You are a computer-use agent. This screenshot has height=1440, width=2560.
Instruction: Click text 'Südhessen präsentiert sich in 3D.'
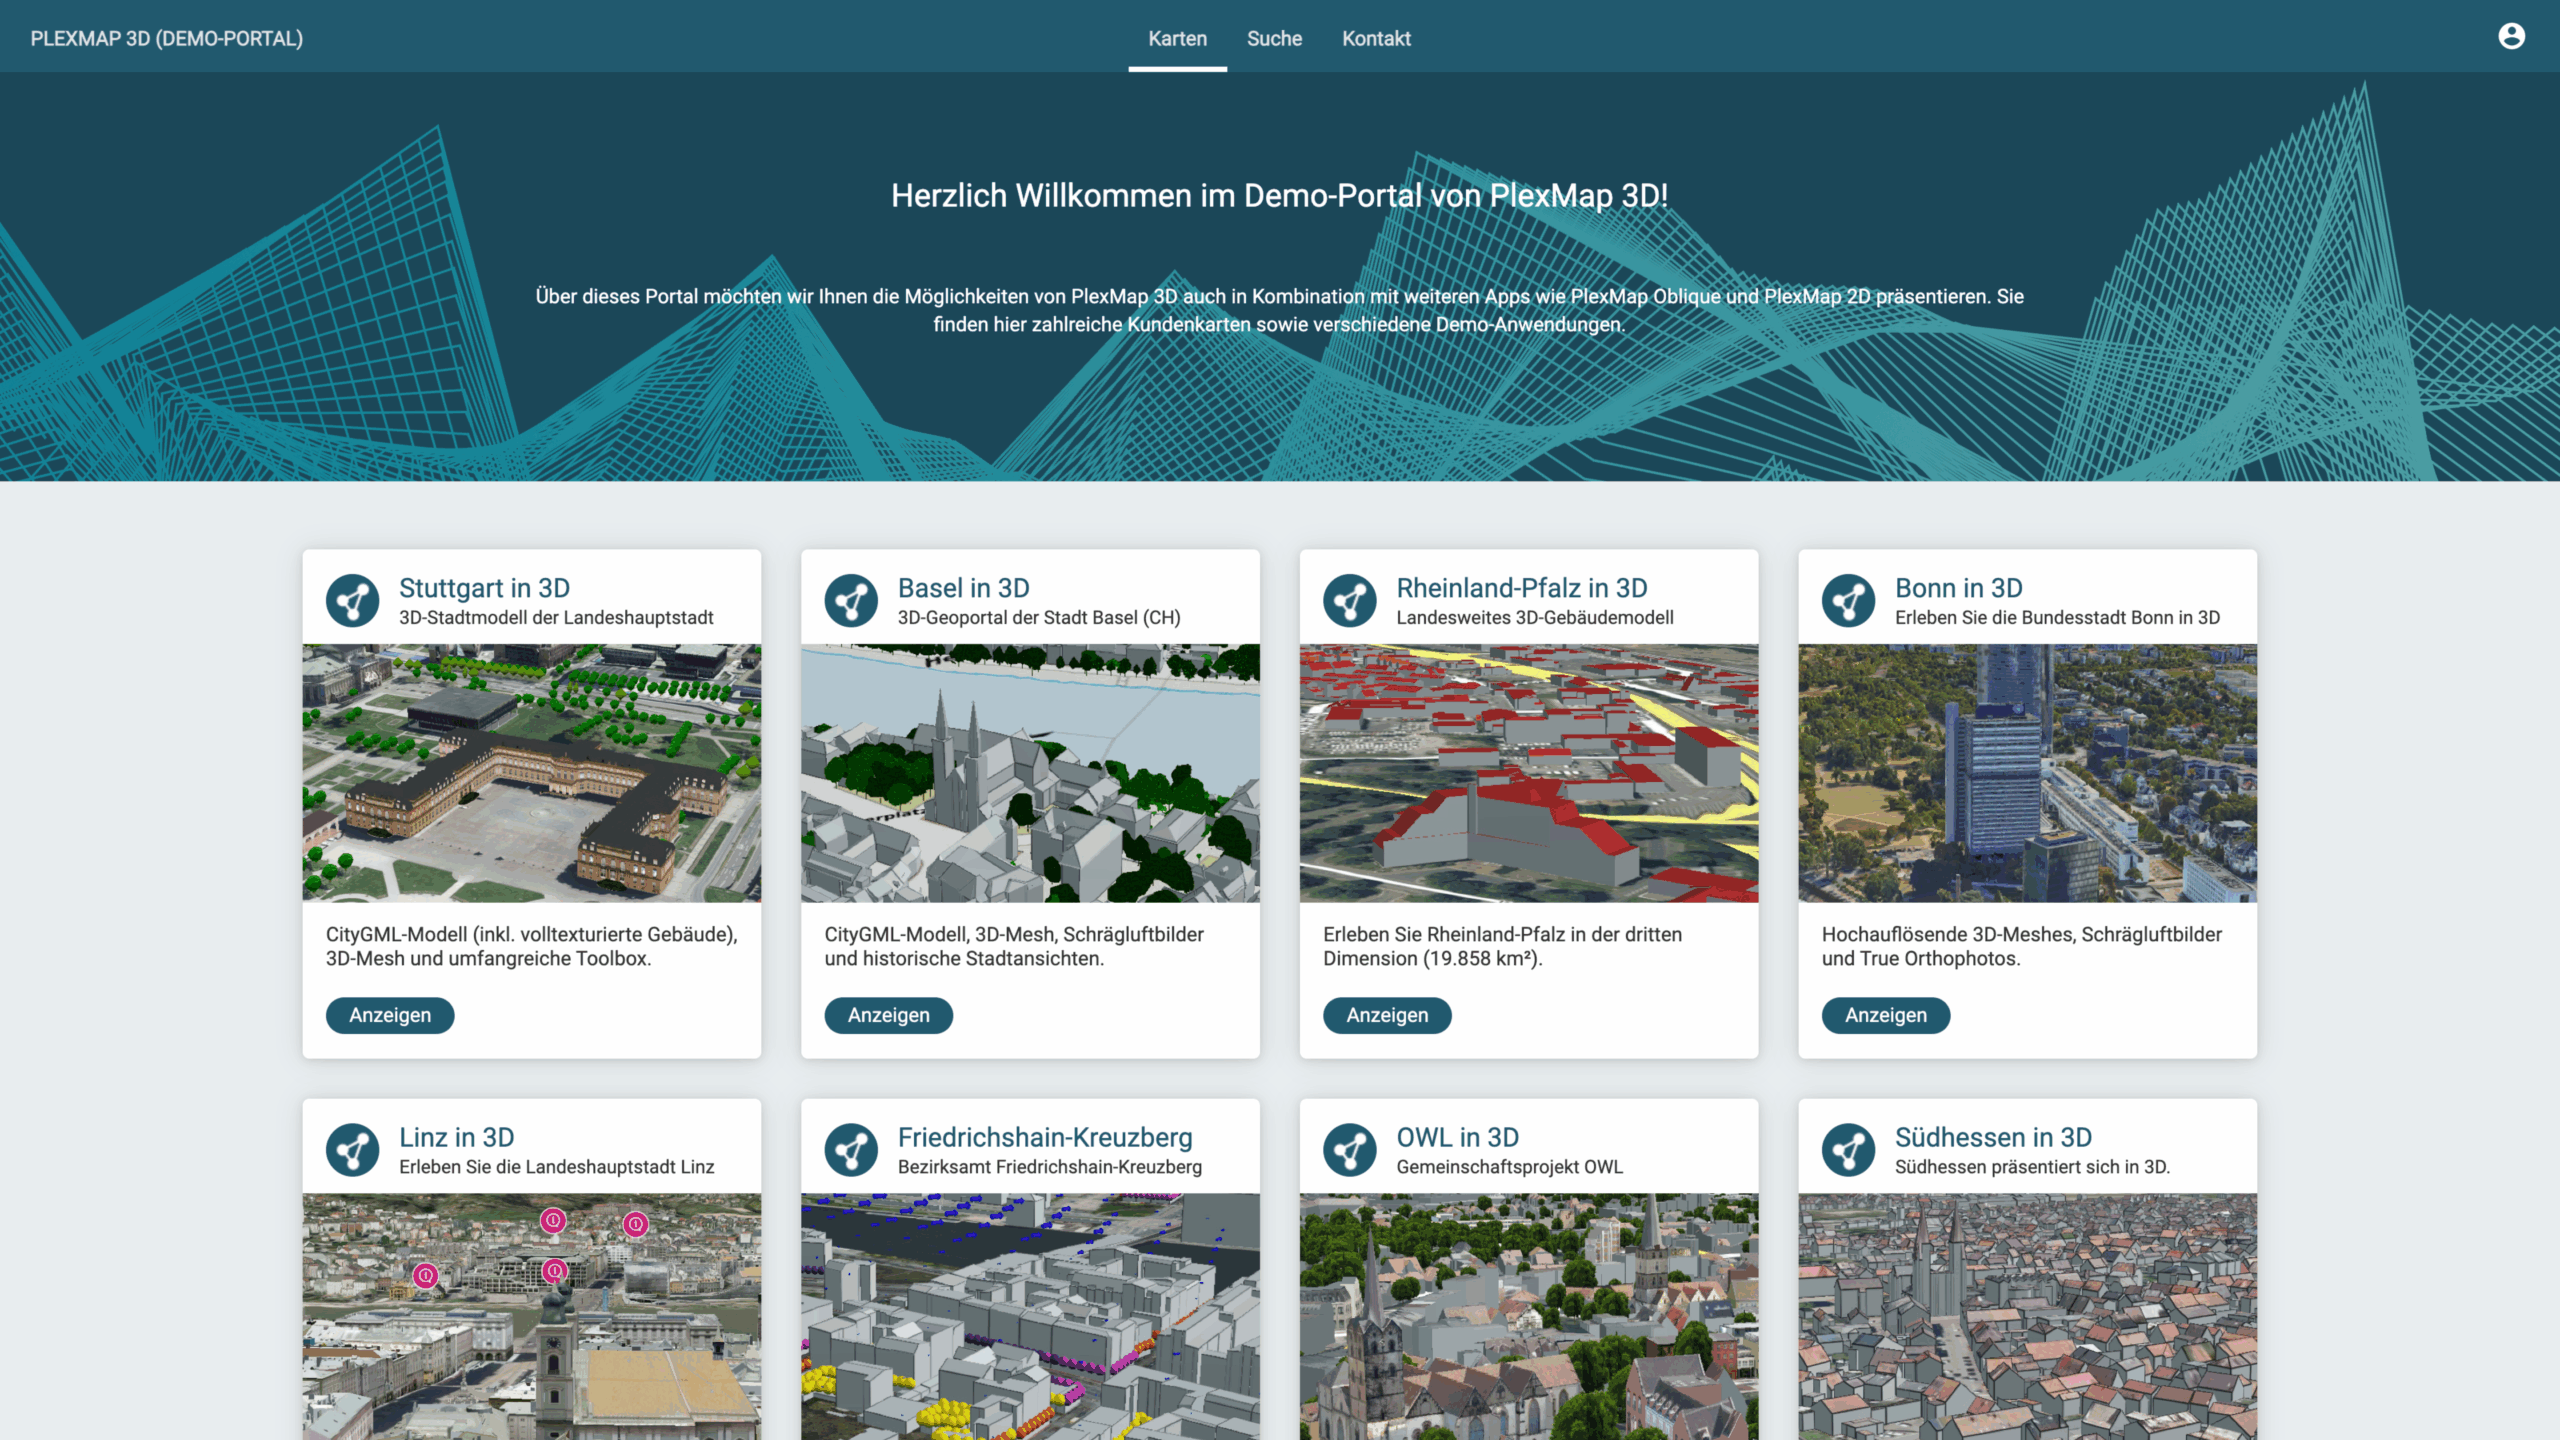click(x=2033, y=1167)
